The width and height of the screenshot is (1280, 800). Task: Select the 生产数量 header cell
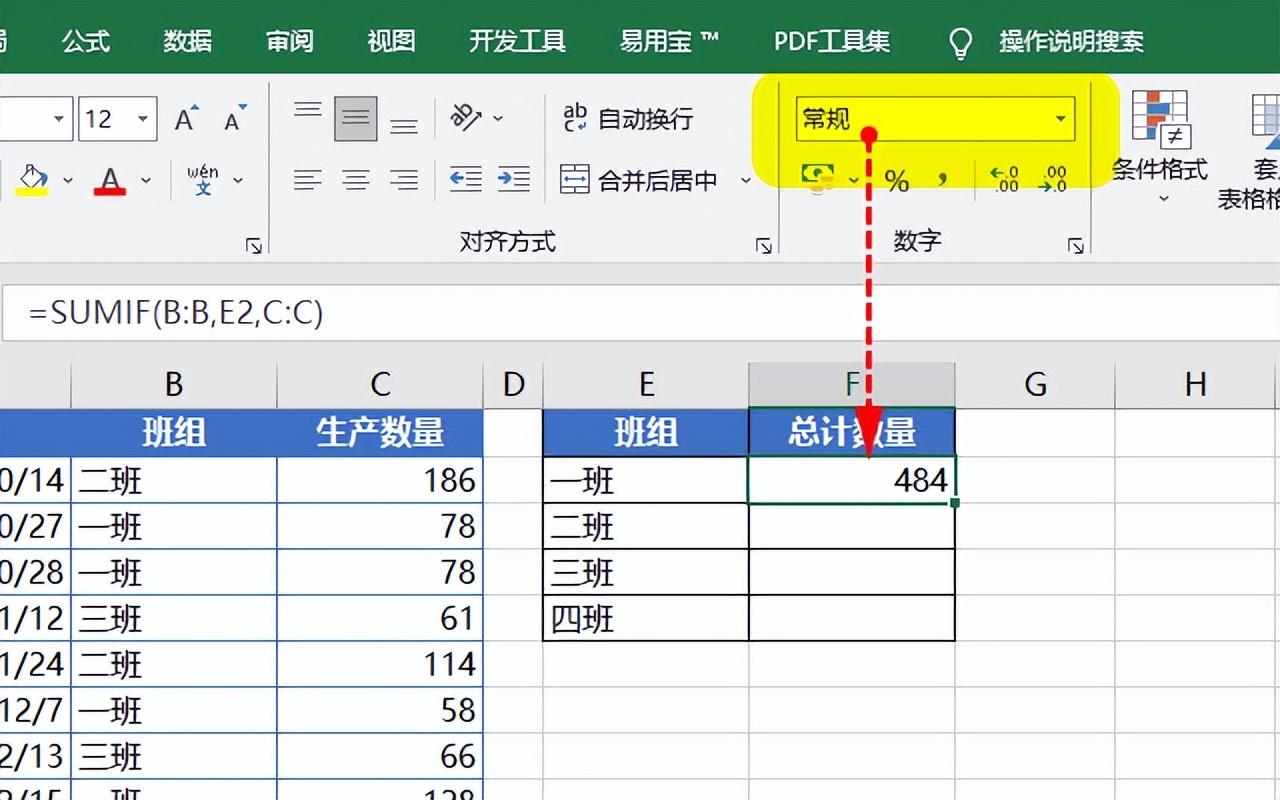point(380,433)
